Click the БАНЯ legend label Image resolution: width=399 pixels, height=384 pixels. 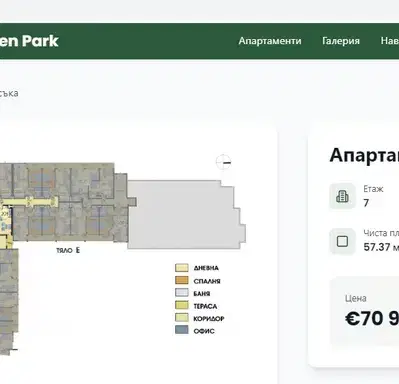(x=202, y=293)
